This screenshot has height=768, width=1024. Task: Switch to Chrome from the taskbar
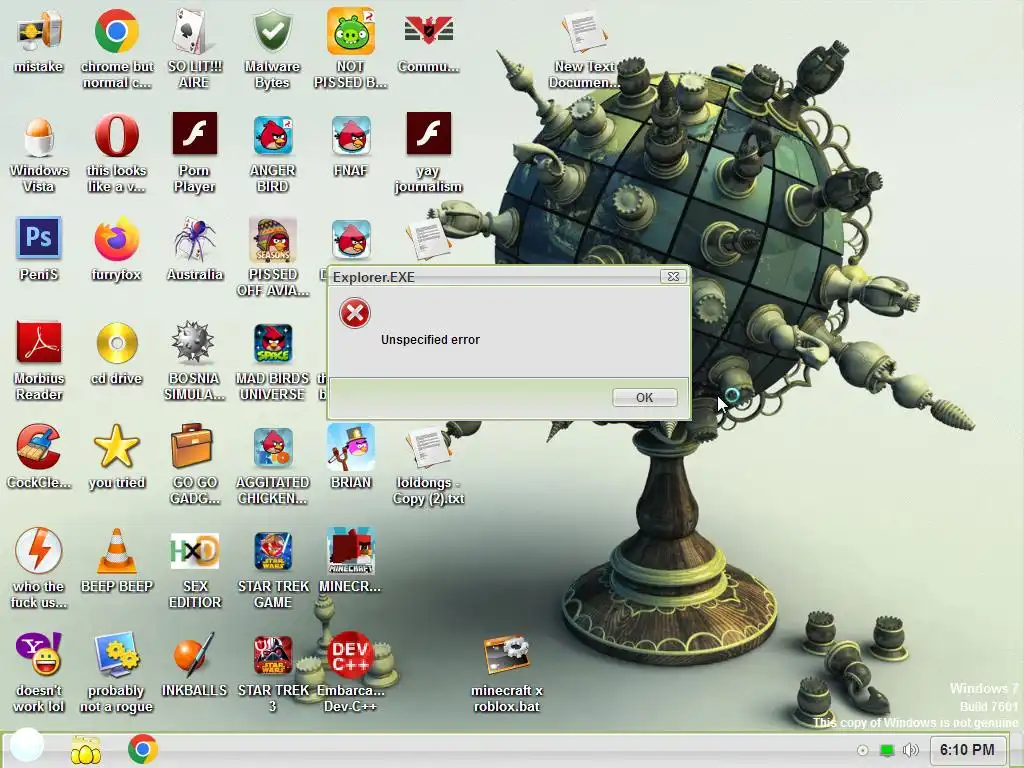tap(142, 749)
